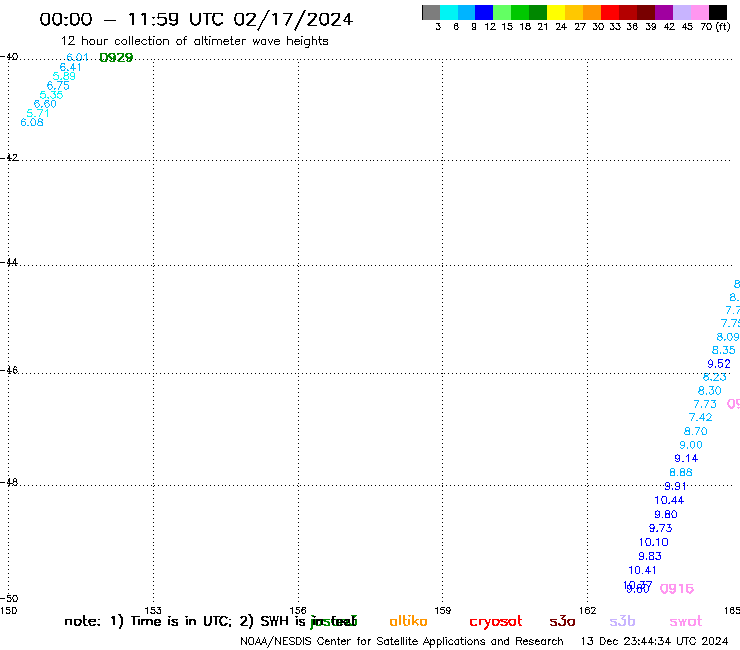Click the yellow legend swatch
Viewport: 740px width, 650px height.
pos(556,12)
